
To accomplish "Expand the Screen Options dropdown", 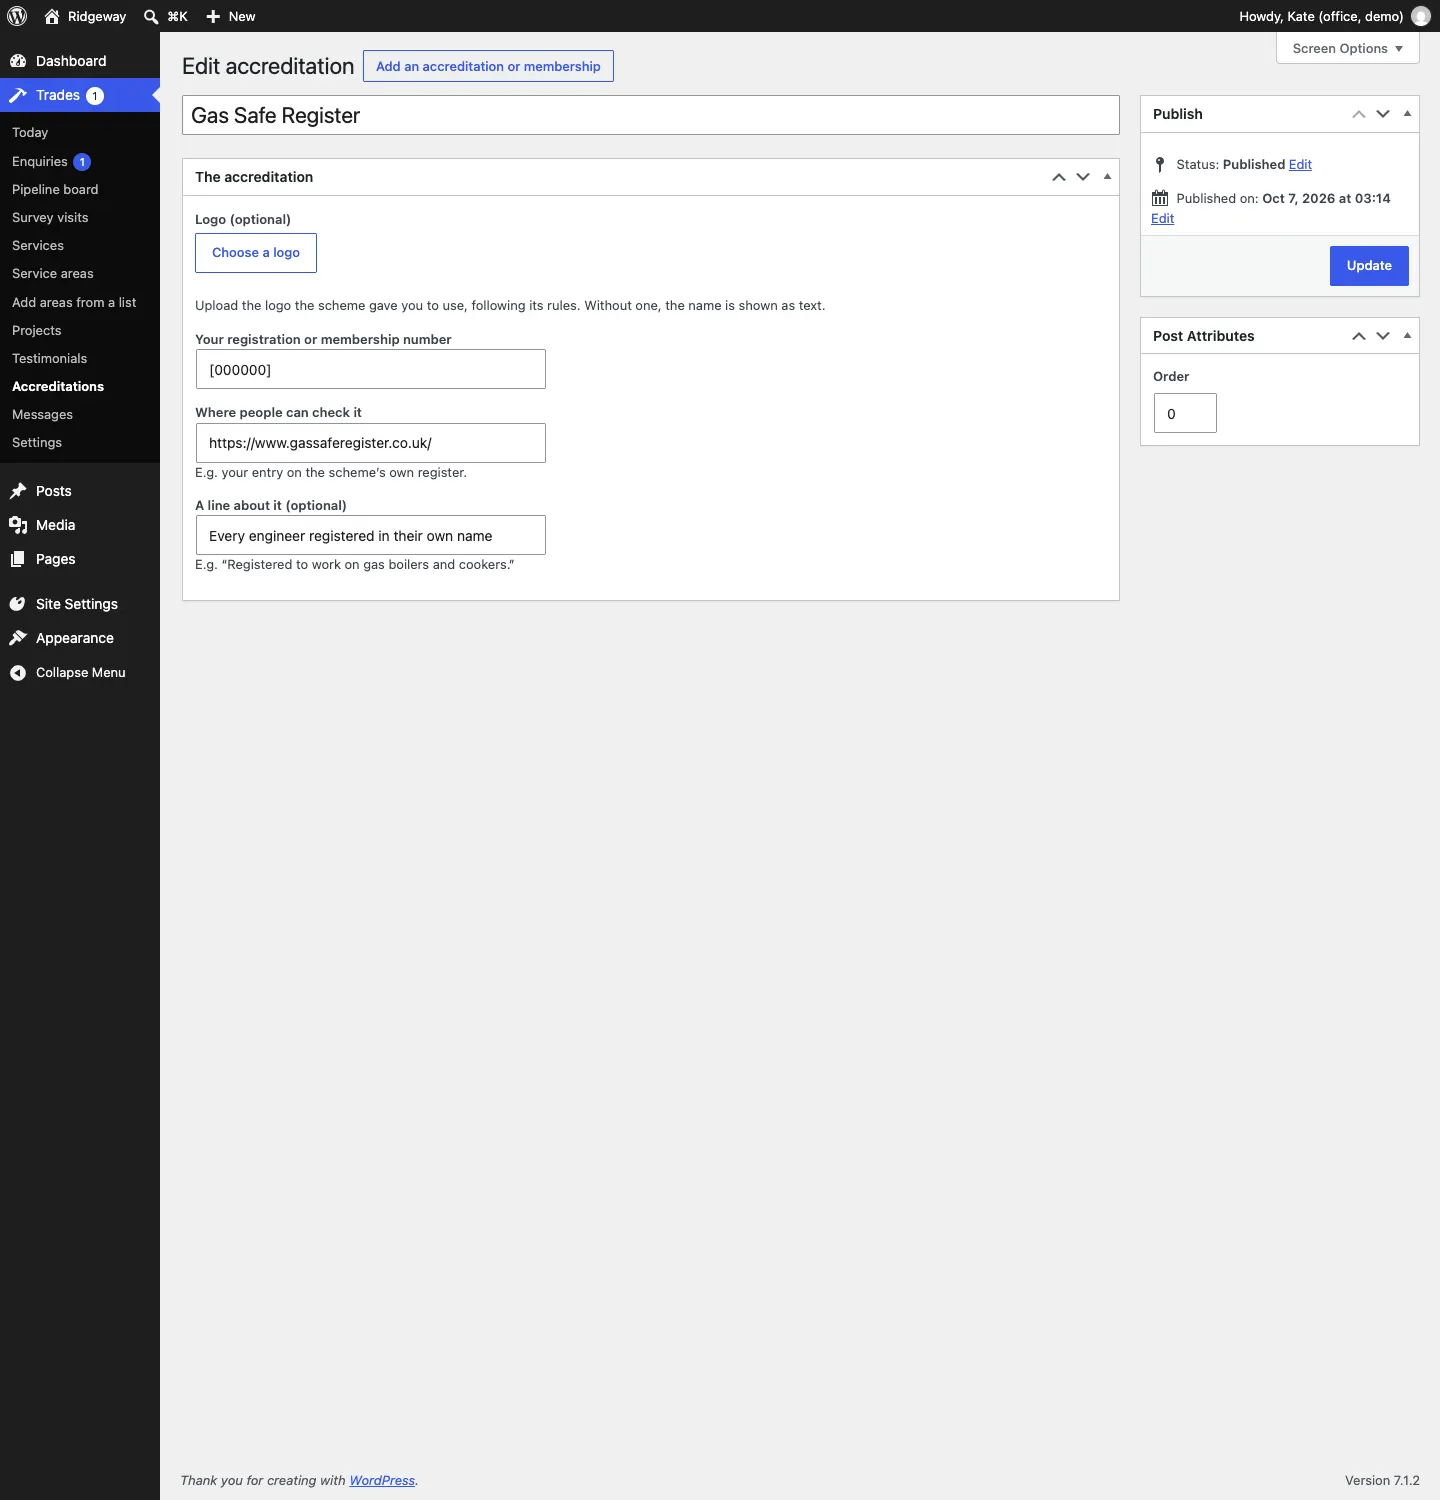I will coord(1347,48).
